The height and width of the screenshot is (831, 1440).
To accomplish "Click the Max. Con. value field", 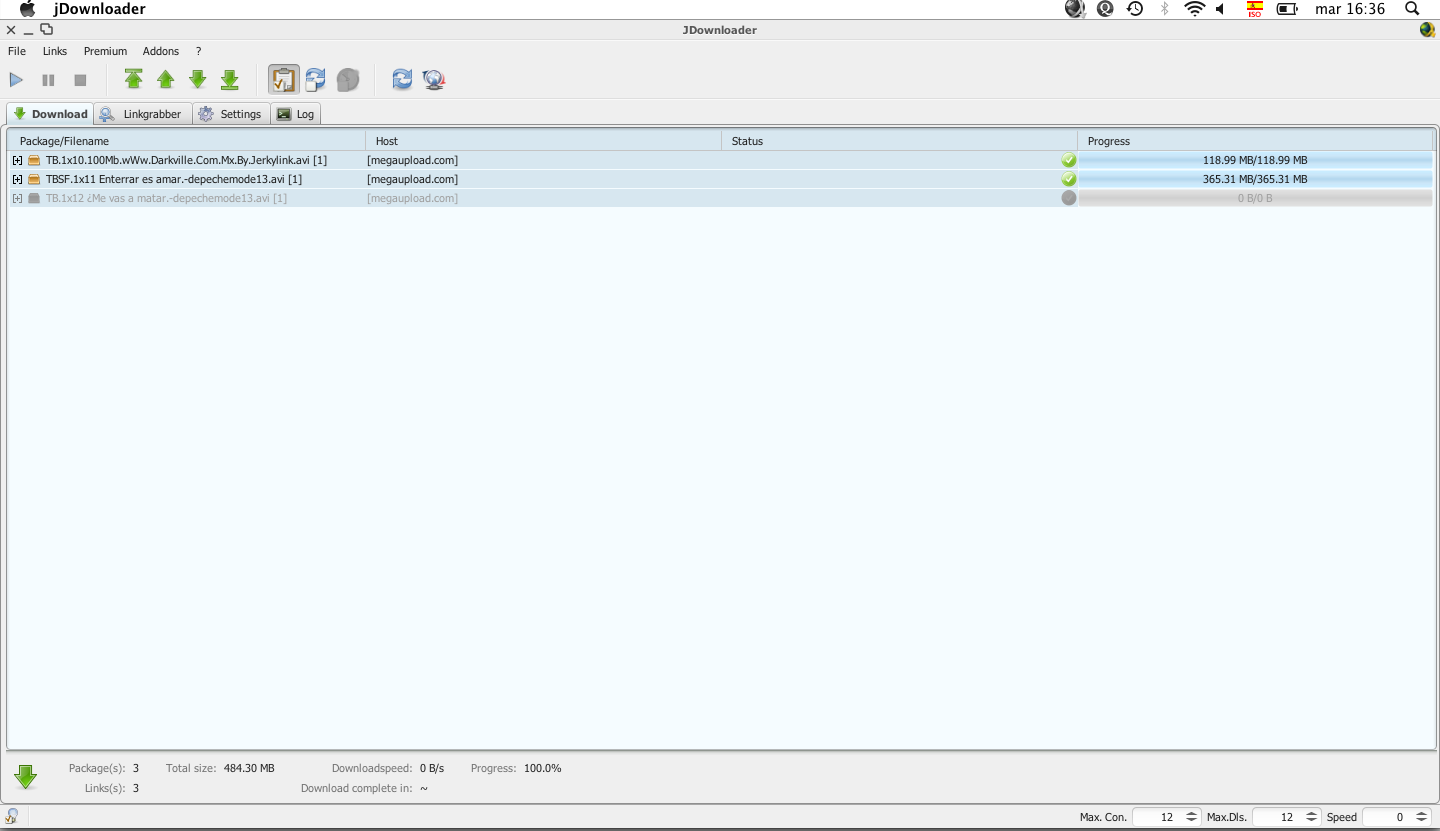I will click(1157, 817).
